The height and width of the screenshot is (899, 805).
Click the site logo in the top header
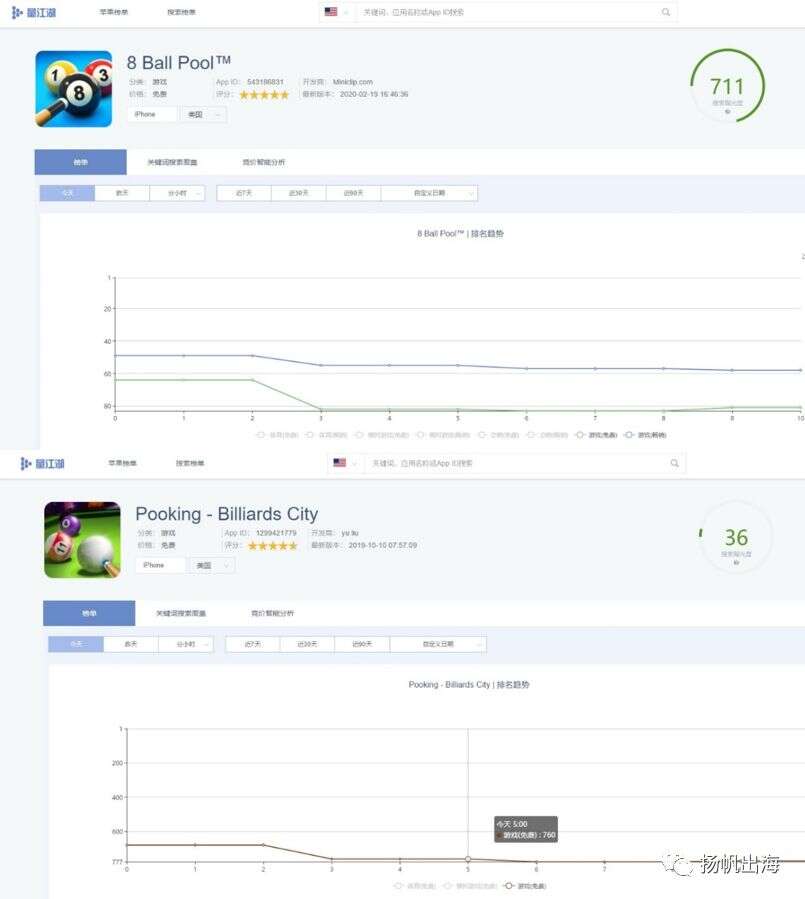tap(34, 12)
